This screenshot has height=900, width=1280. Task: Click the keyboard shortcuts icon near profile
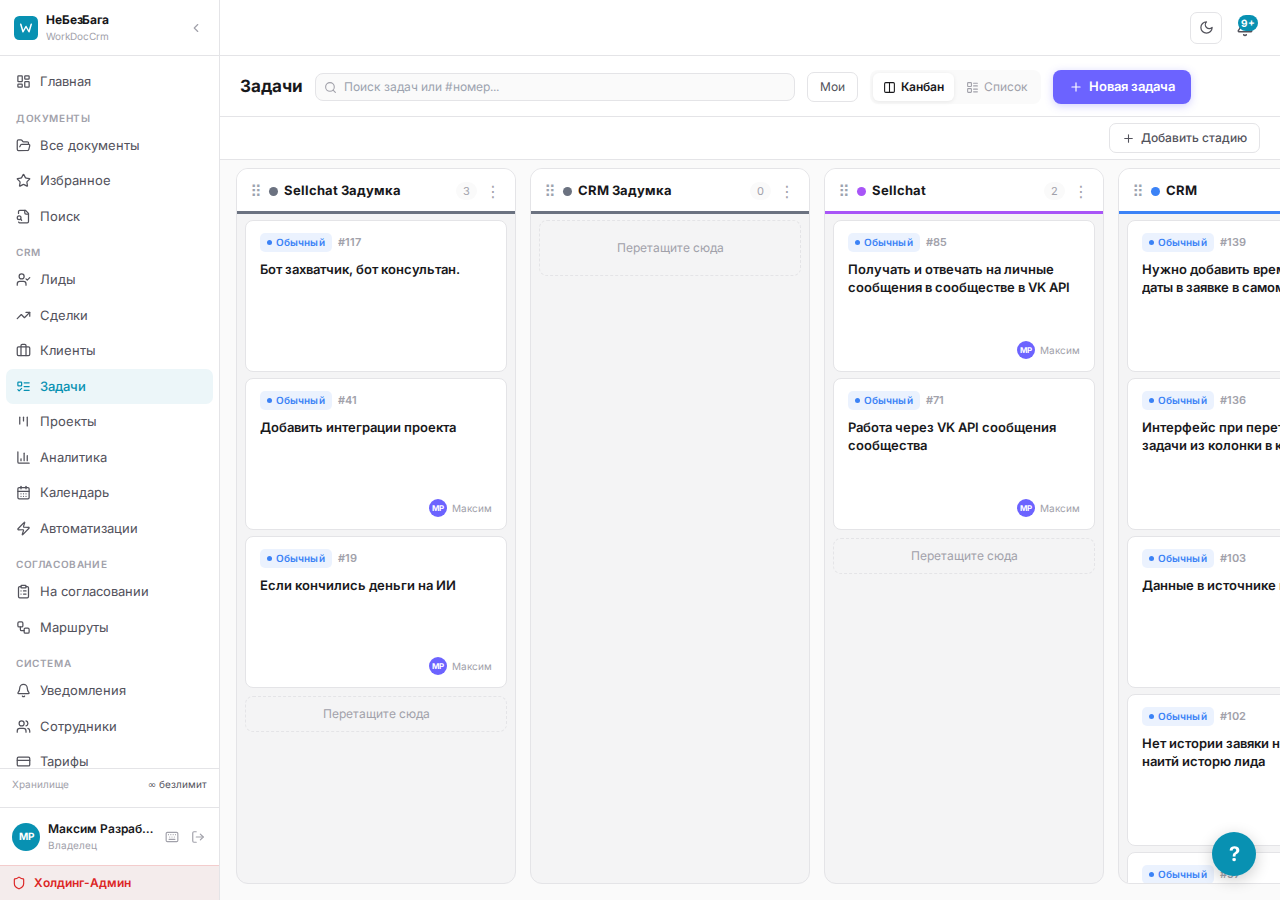pos(172,837)
